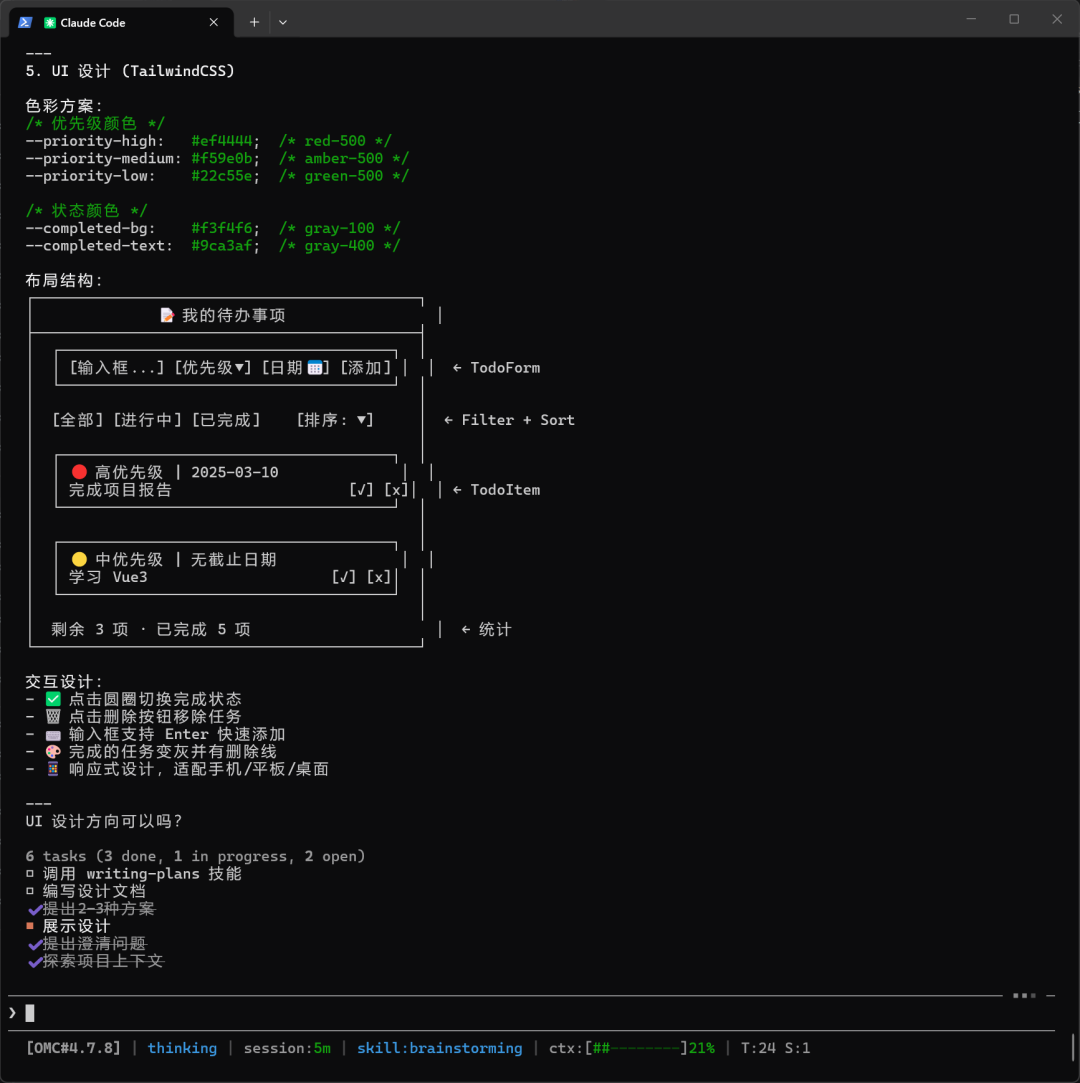The width and height of the screenshot is (1080, 1083).
Task: Click the palette emoji before 完成的任务变灰
Action: point(53,751)
